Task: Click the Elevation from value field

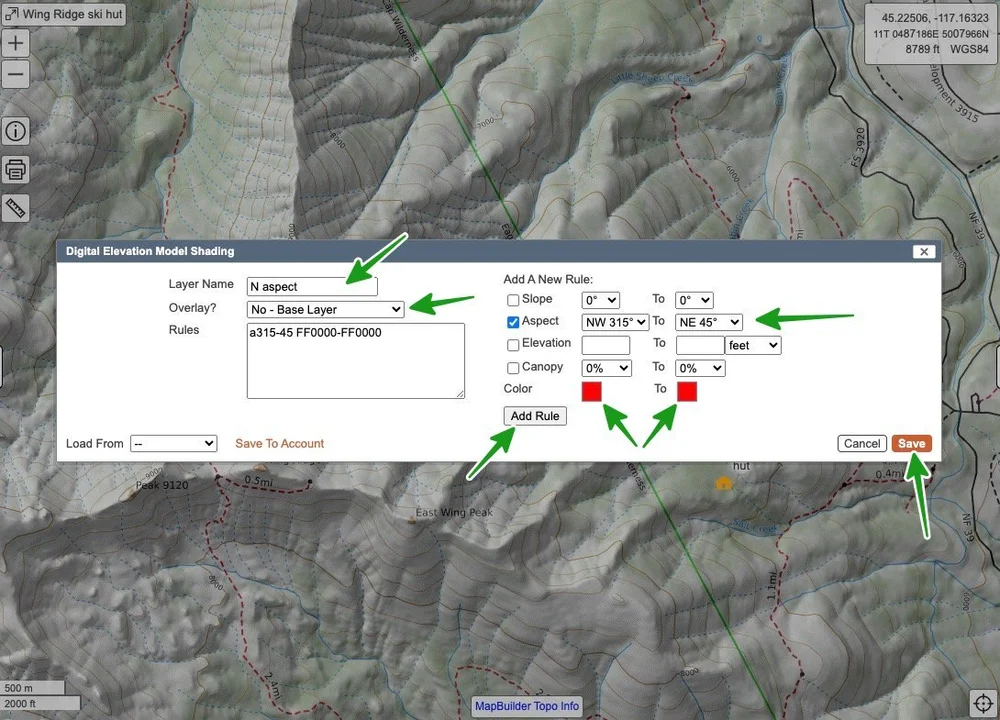Action: [x=606, y=345]
